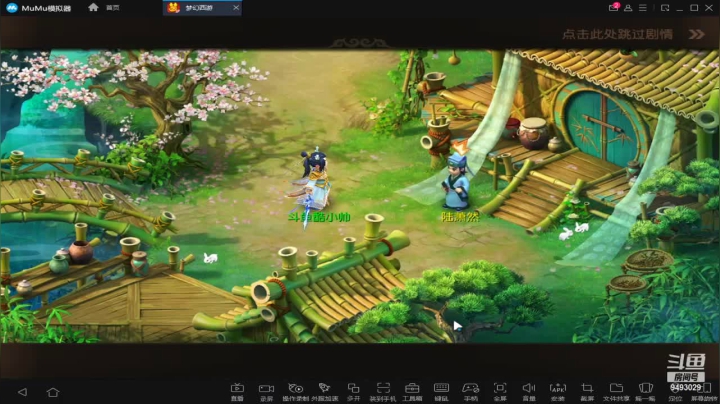Launch the rocket acceleration tool
Viewport: 720px width, 404px height.
click(325, 392)
